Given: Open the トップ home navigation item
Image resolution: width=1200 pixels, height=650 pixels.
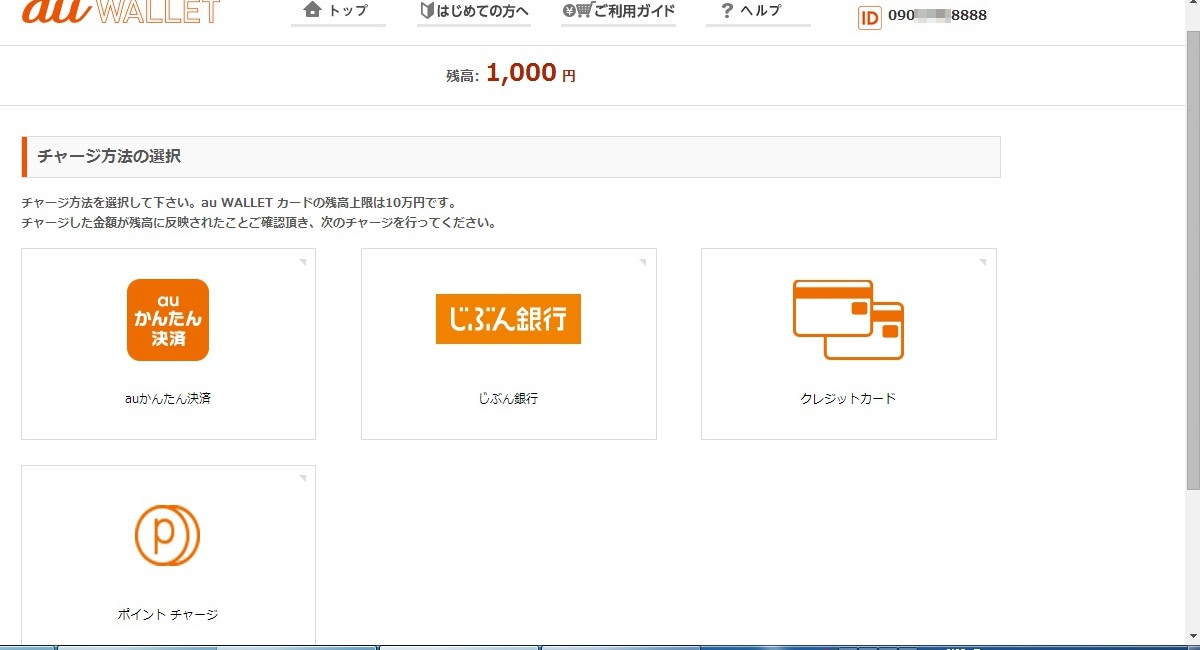Looking at the screenshot, I should pos(338,12).
